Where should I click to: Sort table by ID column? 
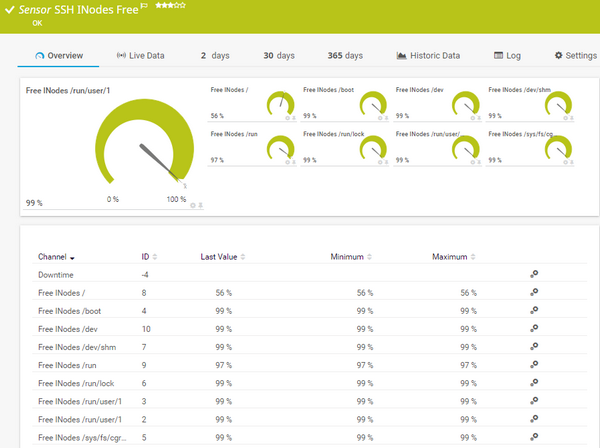(x=148, y=257)
